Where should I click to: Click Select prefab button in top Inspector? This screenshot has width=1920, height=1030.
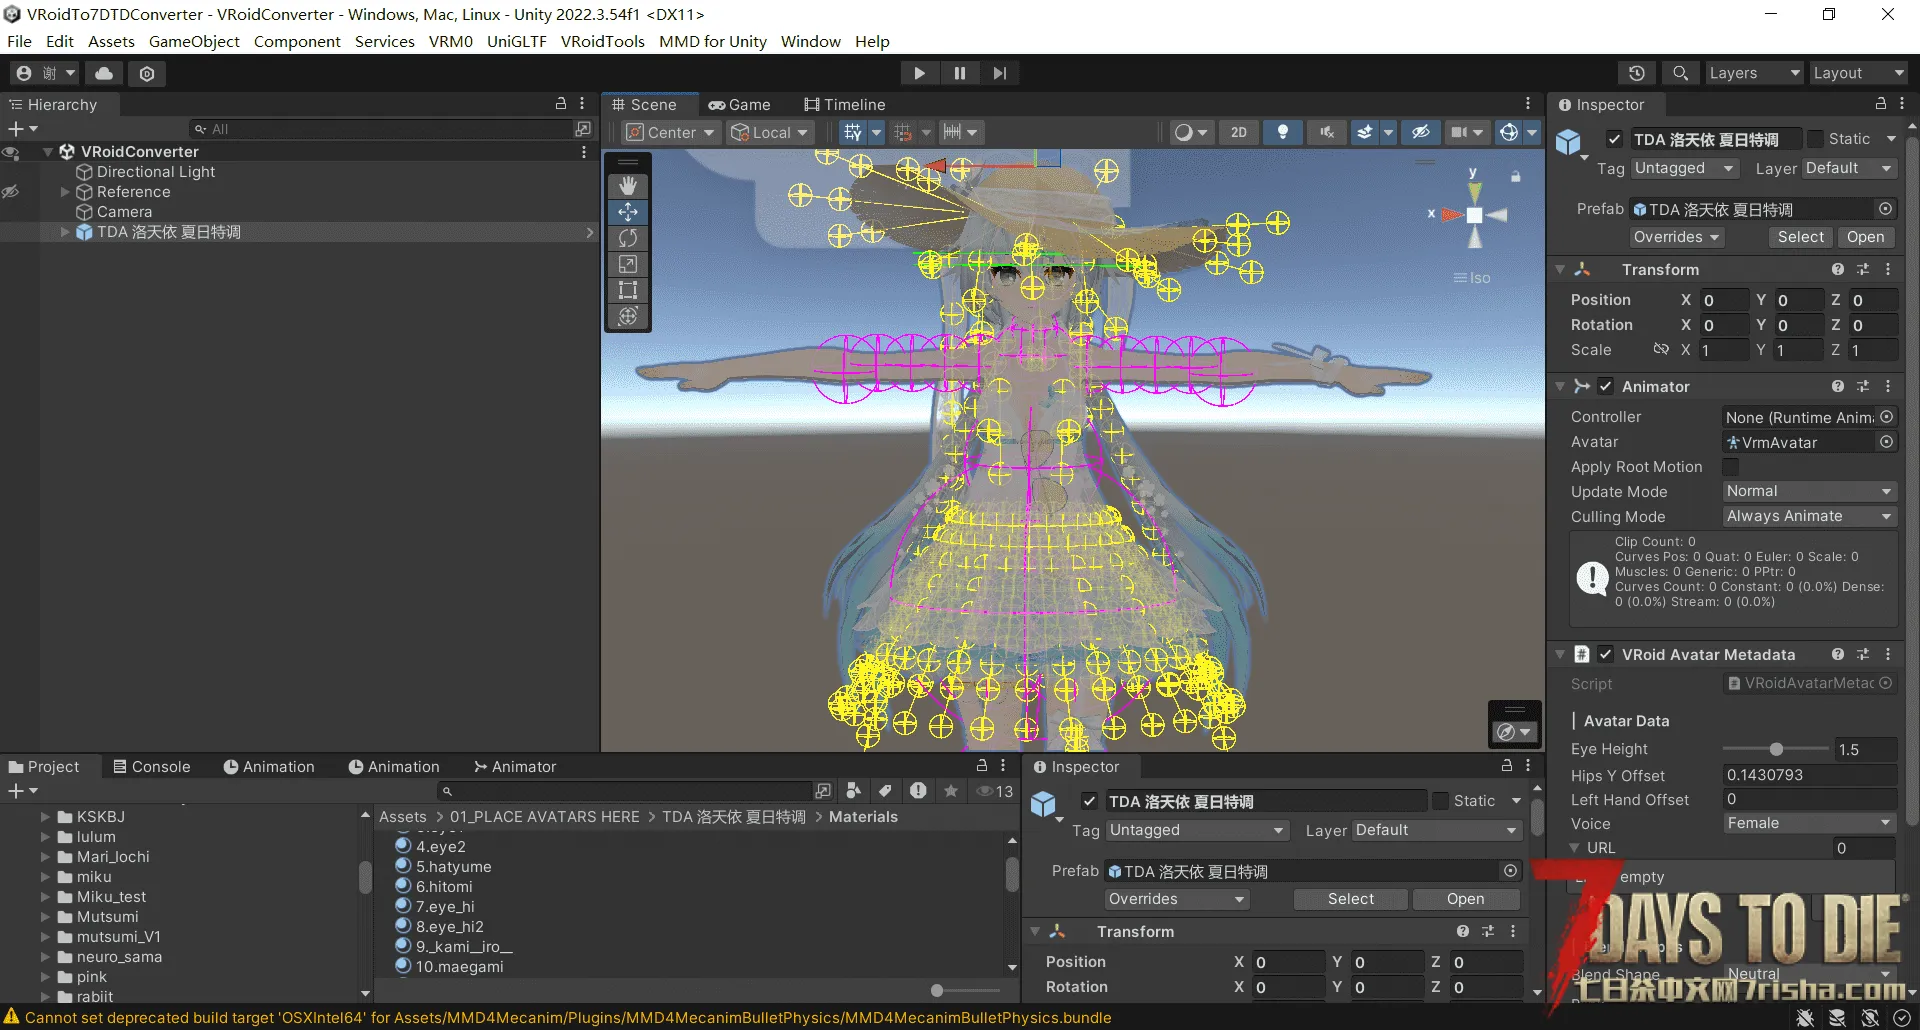click(1800, 237)
